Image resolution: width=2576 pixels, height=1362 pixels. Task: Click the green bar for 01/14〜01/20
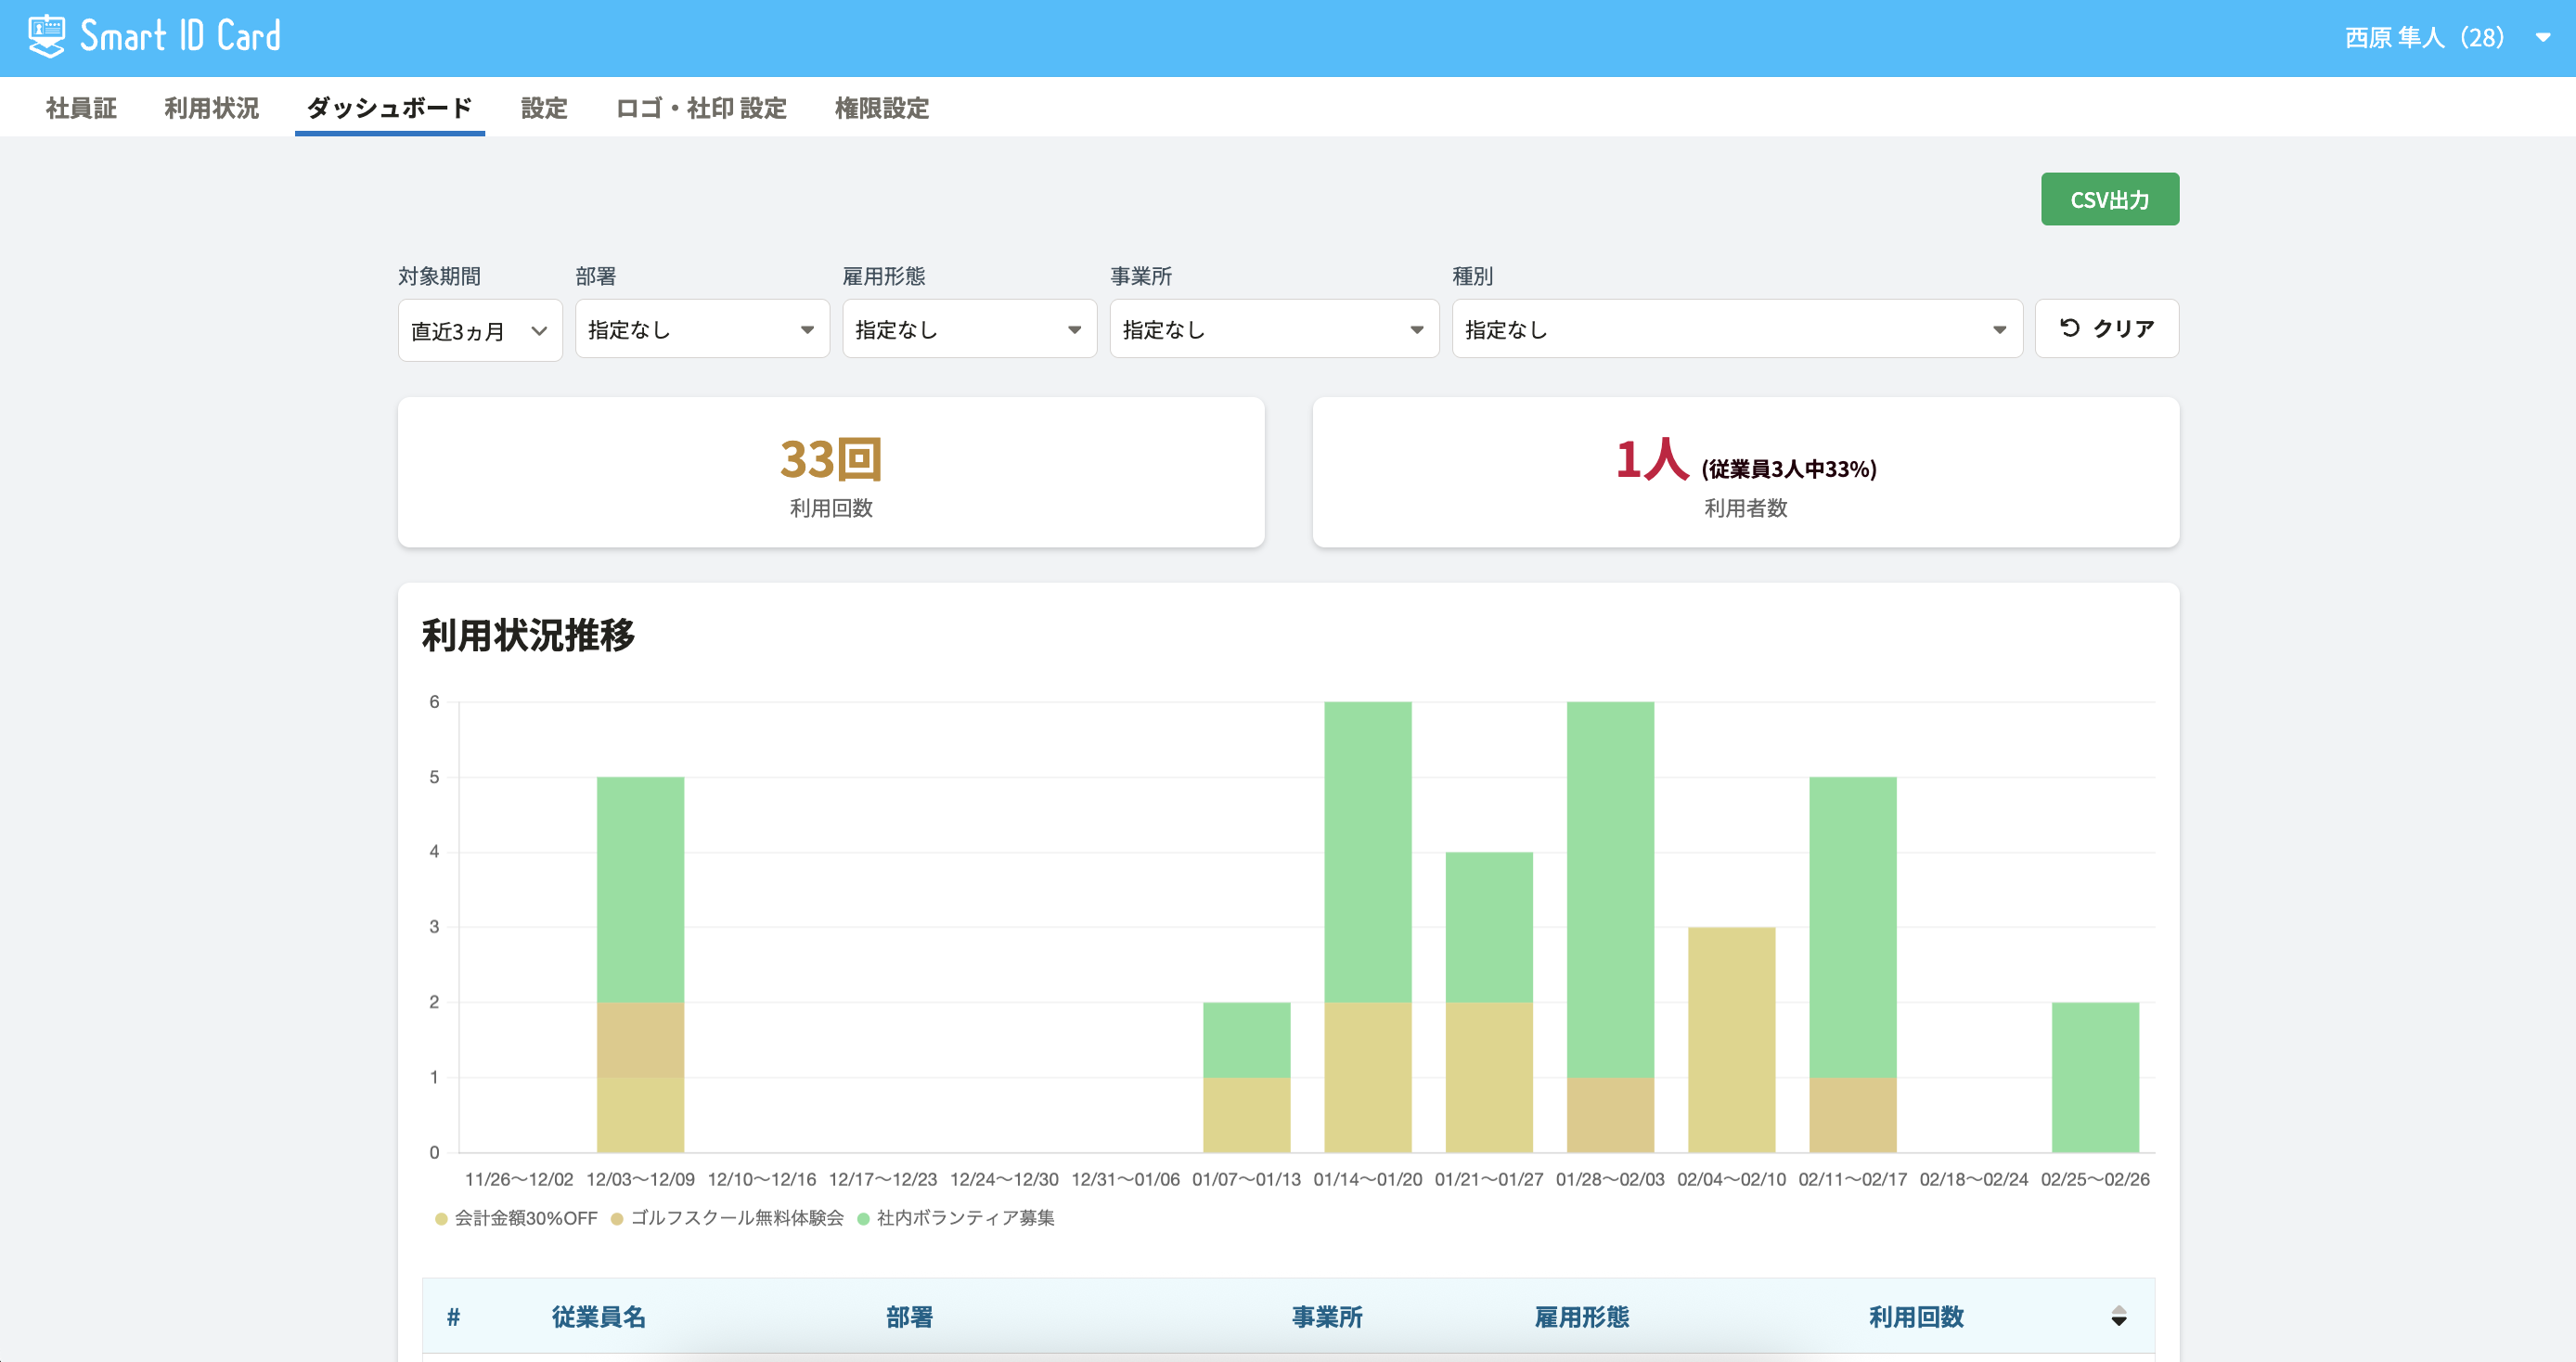coord(1367,851)
